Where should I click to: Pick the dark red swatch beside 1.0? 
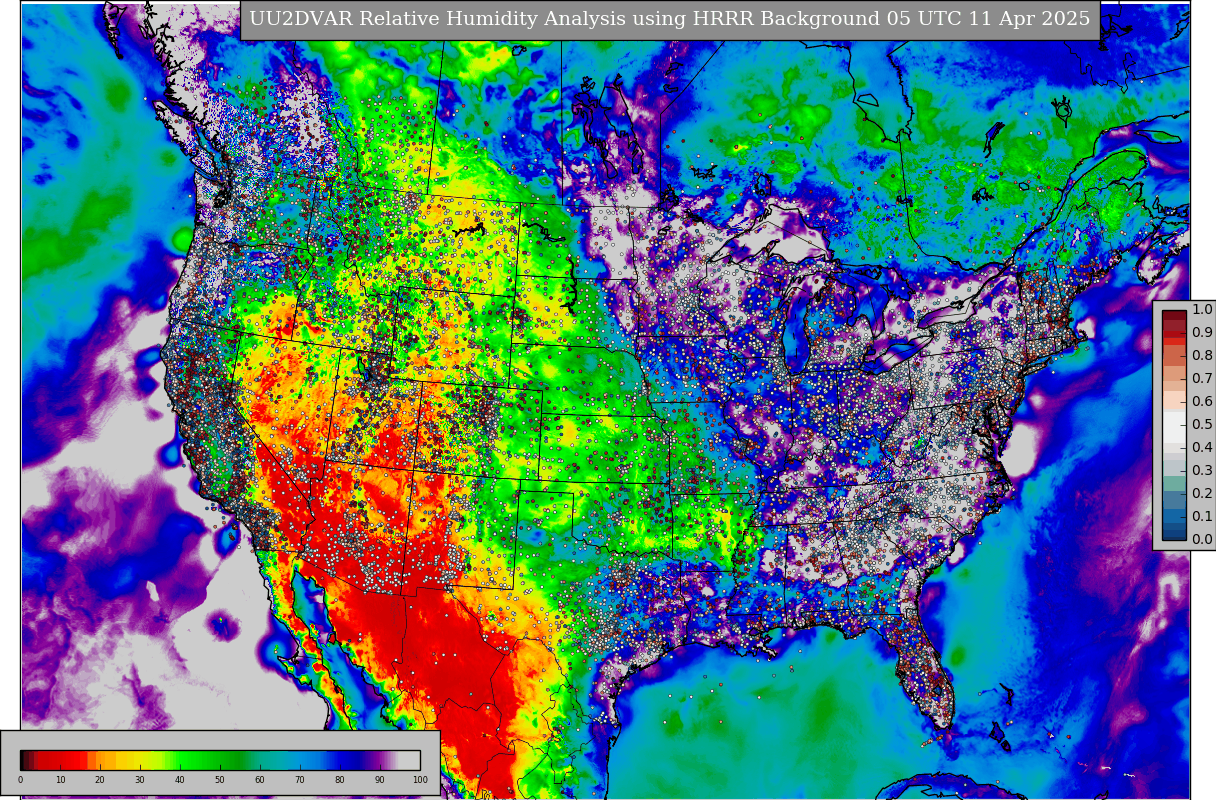tap(1174, 315)
